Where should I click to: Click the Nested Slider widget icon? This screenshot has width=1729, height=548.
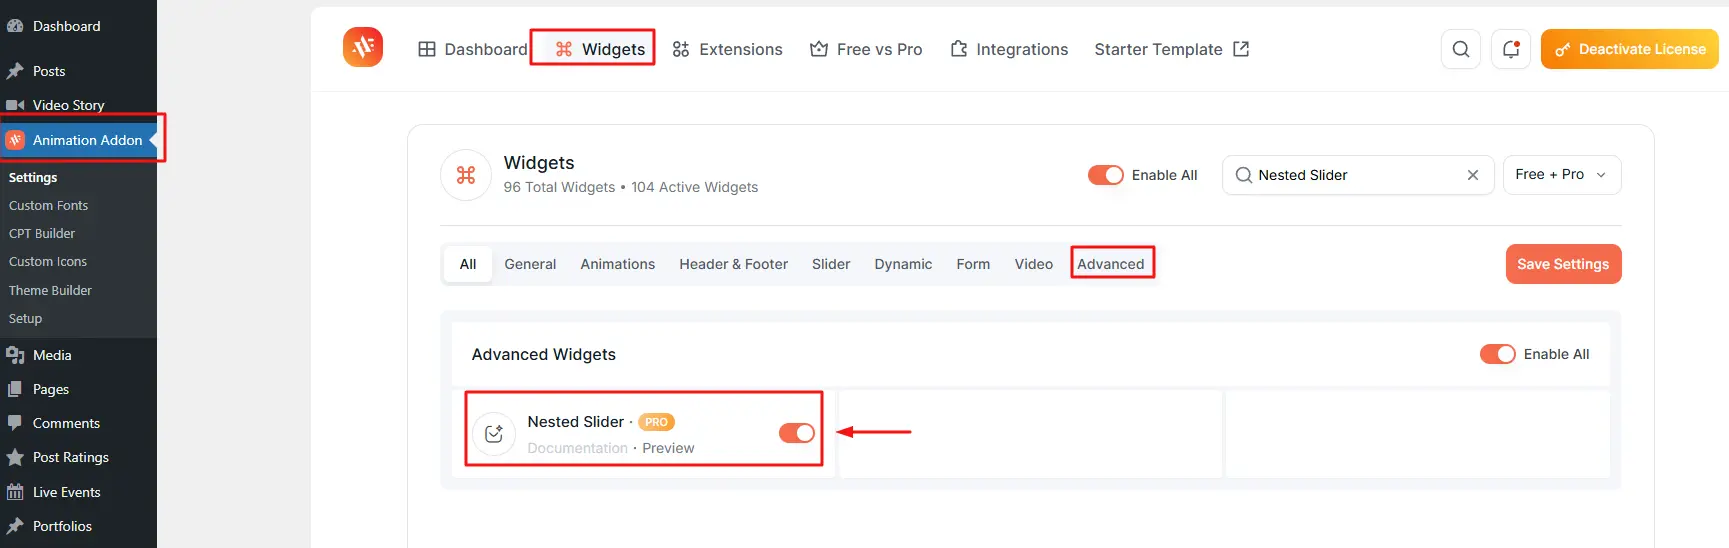pos(494,434)
